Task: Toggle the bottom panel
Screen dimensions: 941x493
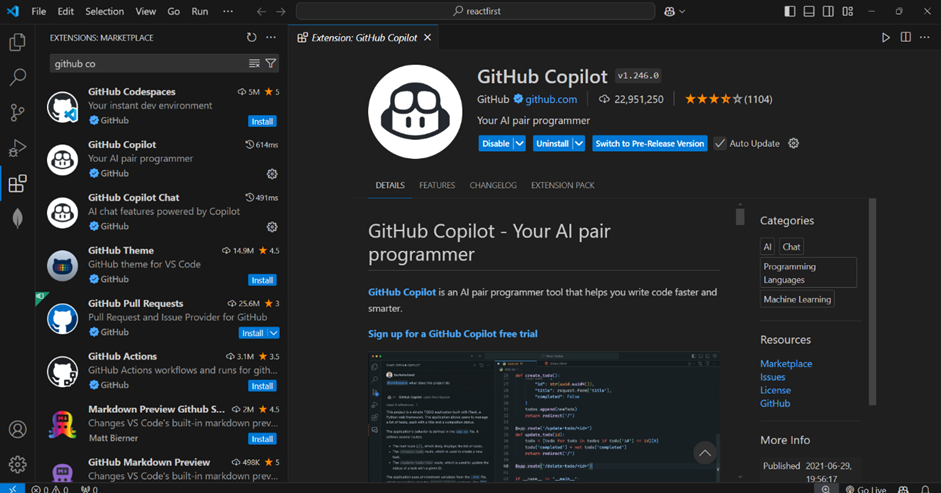Action: tap(809, 11)
